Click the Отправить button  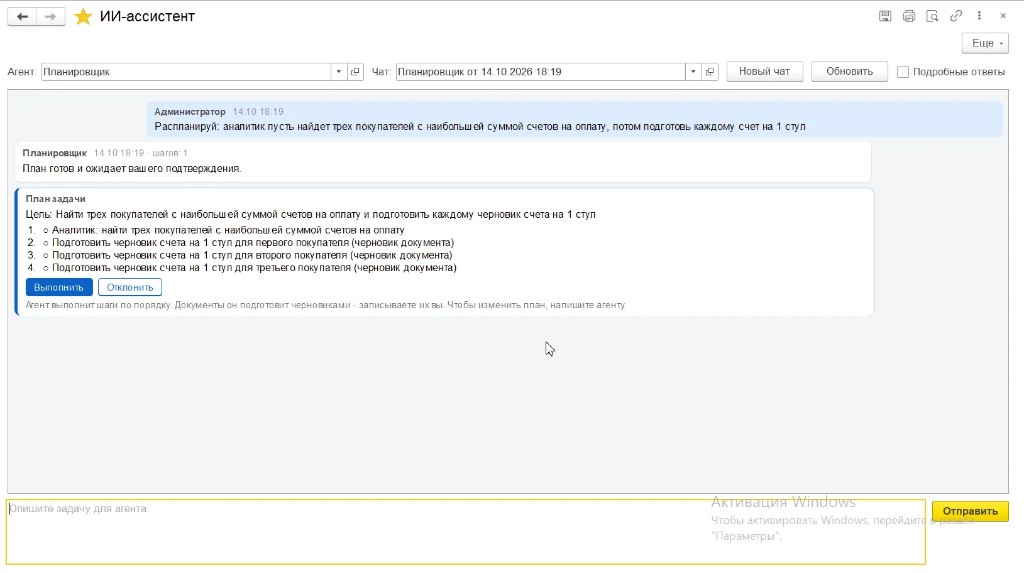tap(970, 511)
